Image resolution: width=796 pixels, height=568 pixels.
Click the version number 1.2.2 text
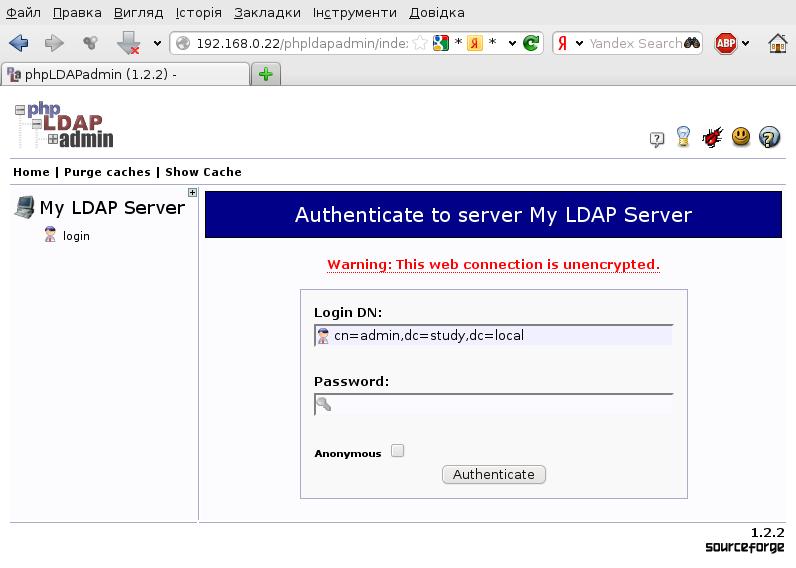pos(768,532)
